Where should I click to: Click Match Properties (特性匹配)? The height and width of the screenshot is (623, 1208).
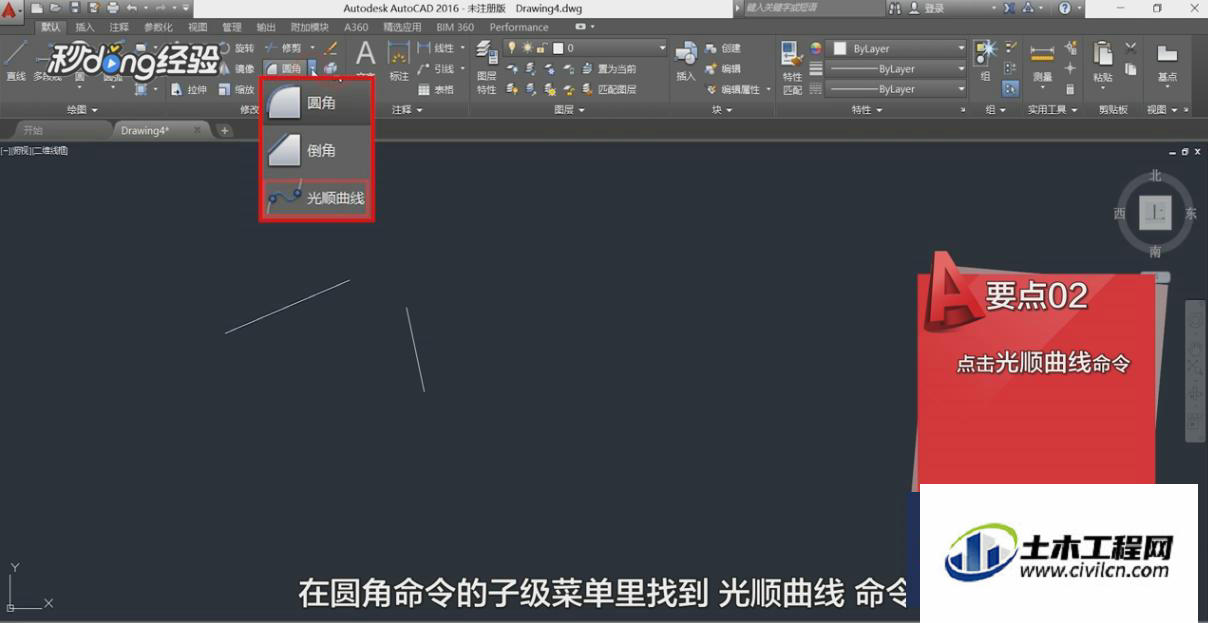[x=792, y=68]
